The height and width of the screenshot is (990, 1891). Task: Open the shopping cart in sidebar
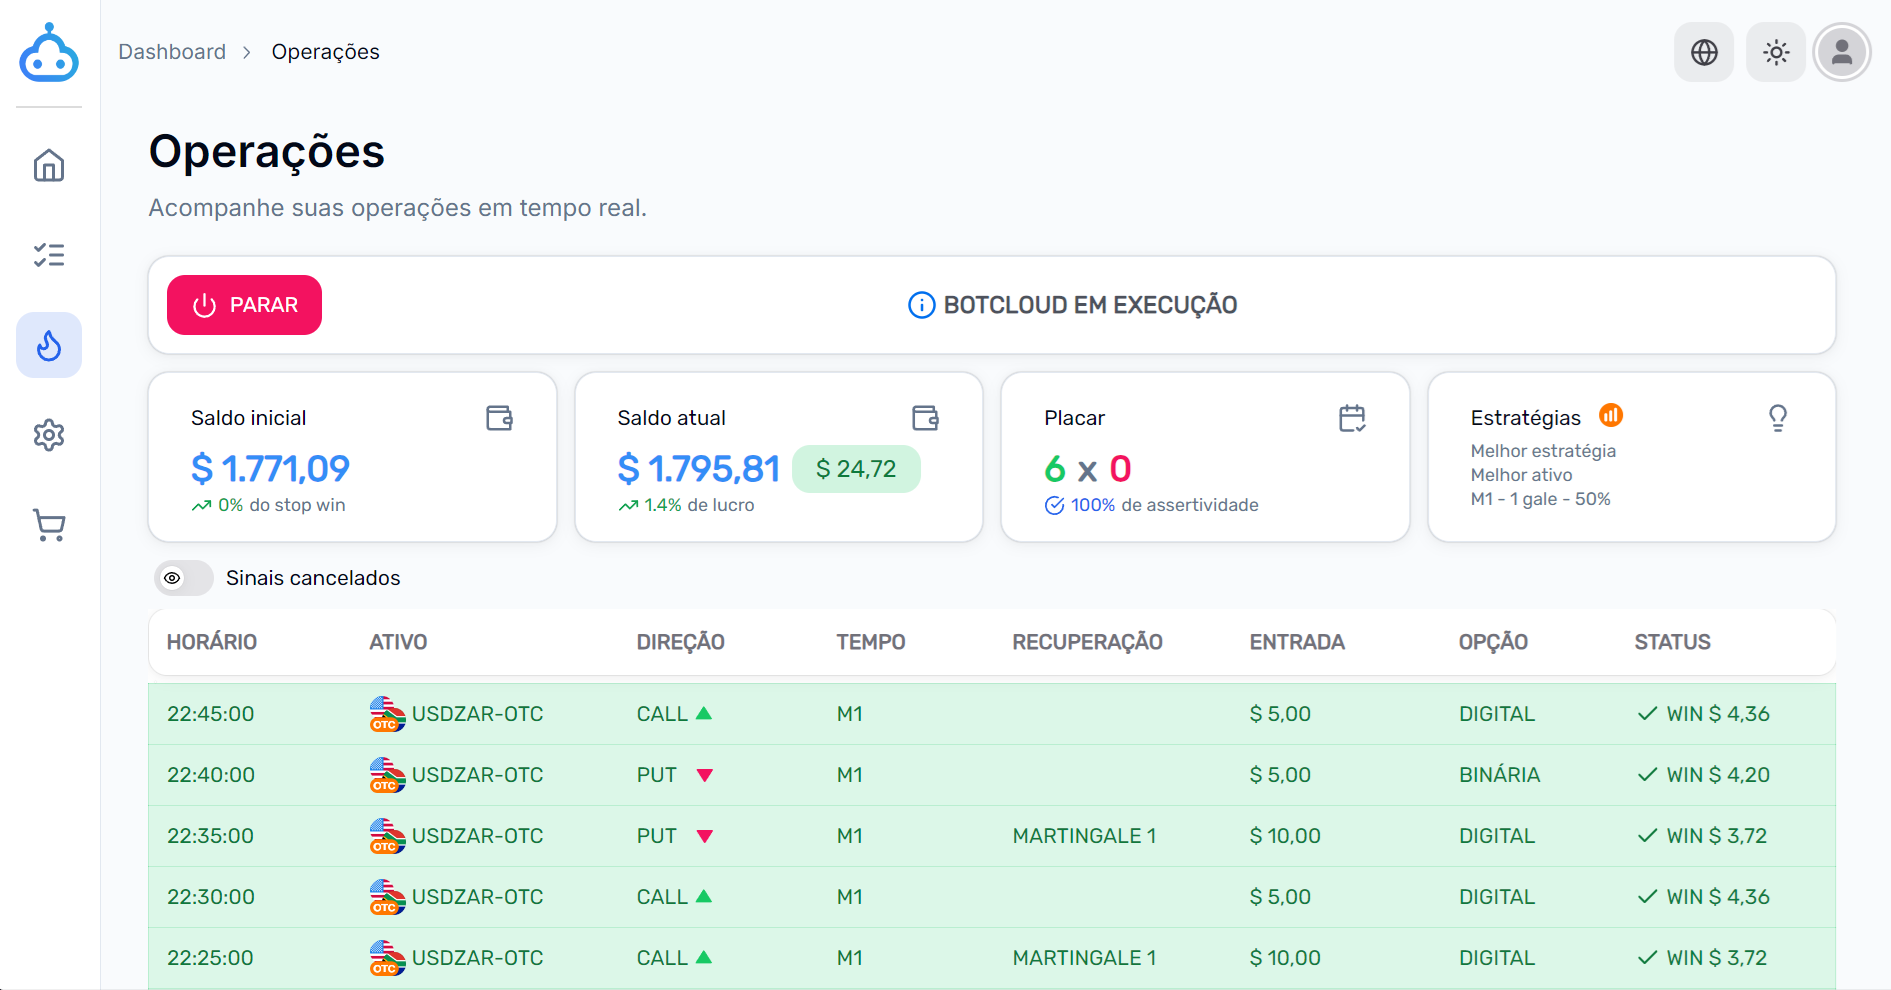click(49, 525)
